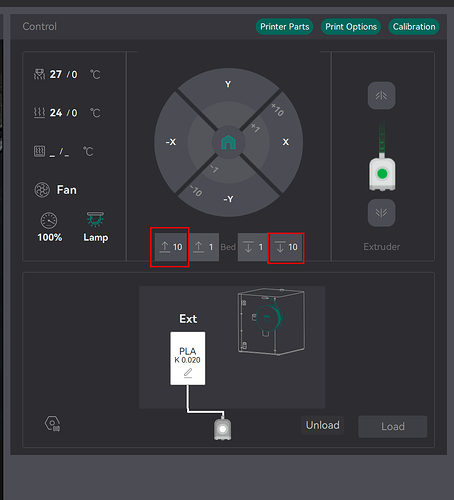The width and height of the screenshot is (454, 500).
Task: Select the PLA K 0.020 Ext spool
Action: tap(188, 358)
